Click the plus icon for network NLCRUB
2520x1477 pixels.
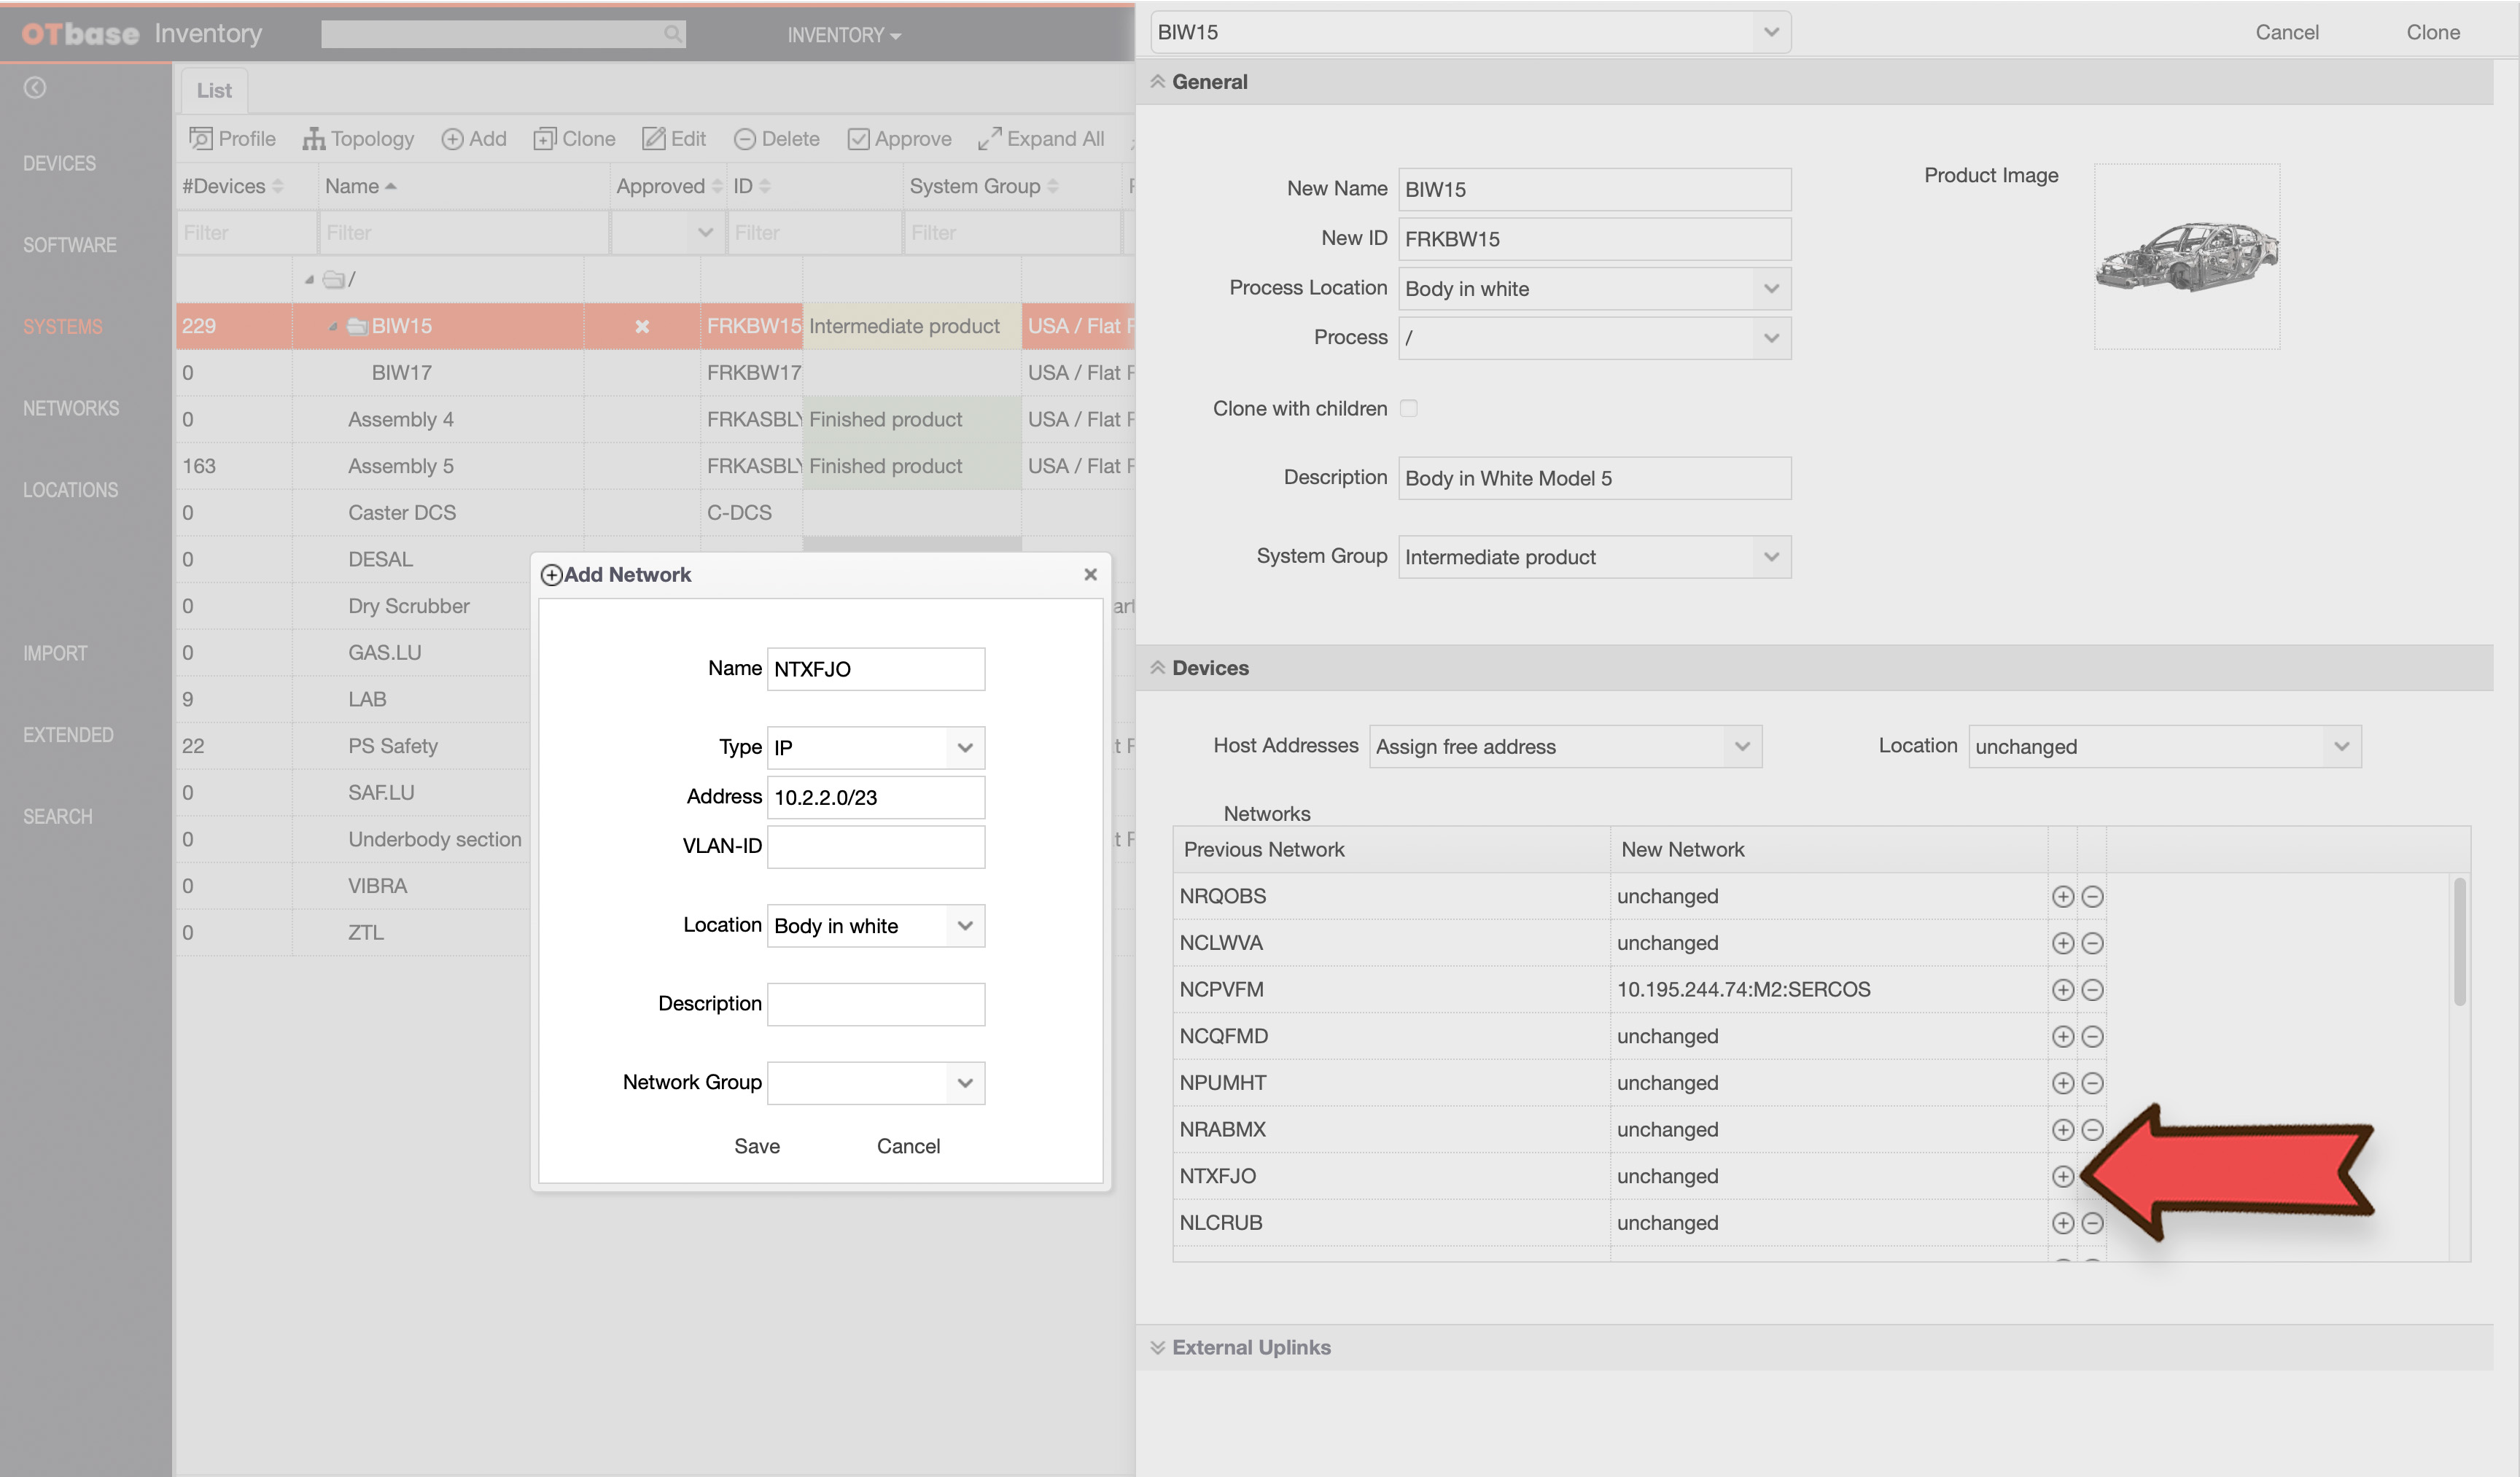[x=2062, y=1223]
